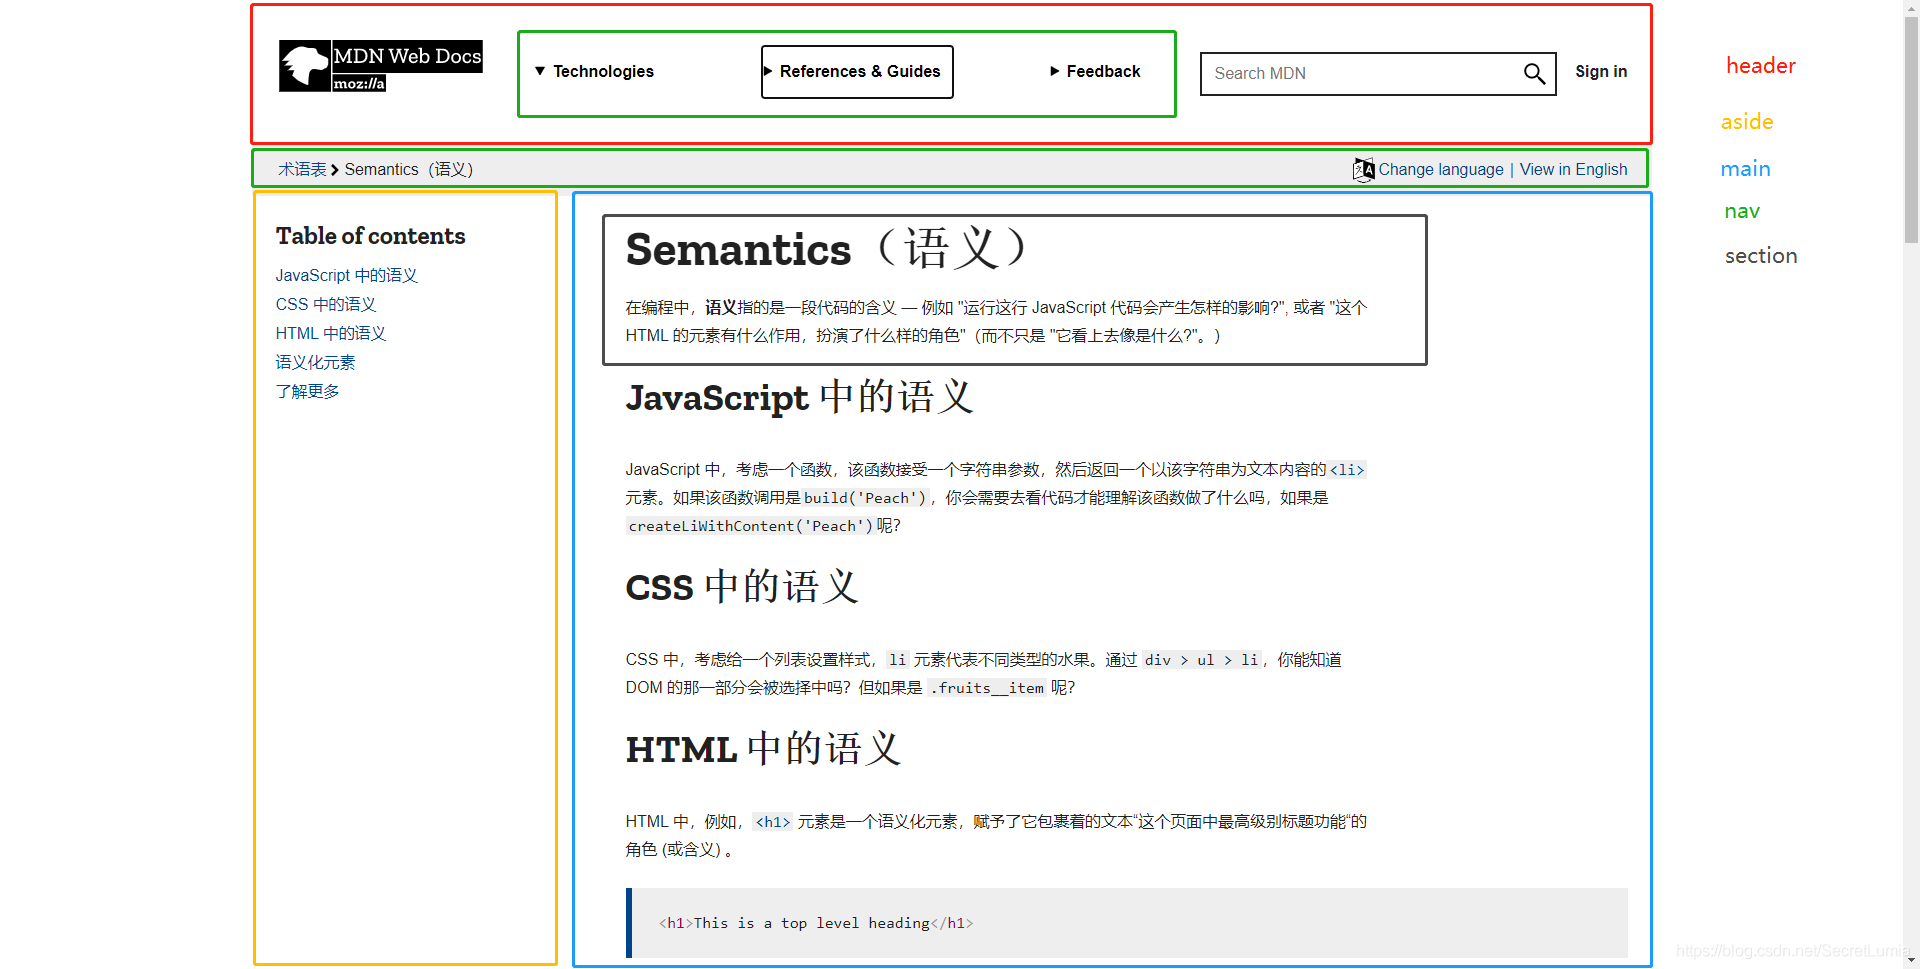This screenshot has width=1920, height=969.
Task: Click the HTML 中的语义 section heading
Action: pyautogui.click(x=764, y=749)
